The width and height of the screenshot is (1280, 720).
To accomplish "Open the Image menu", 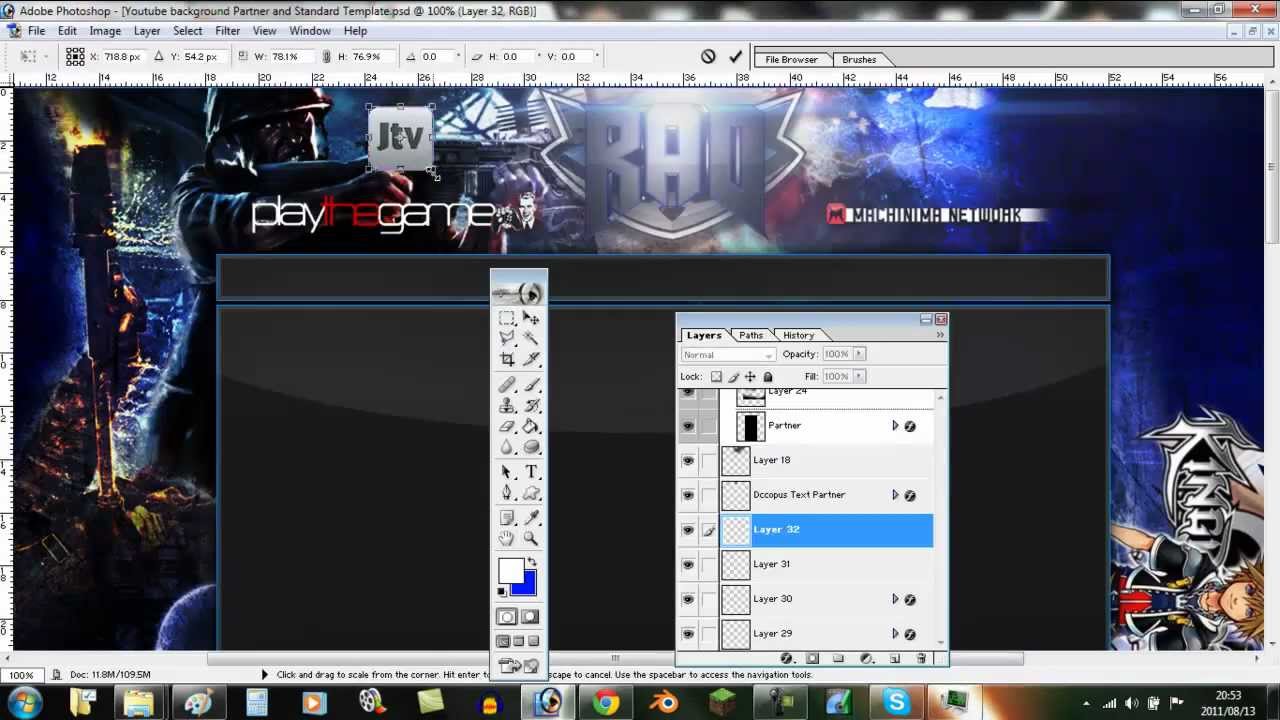I will tap(105, 31).
